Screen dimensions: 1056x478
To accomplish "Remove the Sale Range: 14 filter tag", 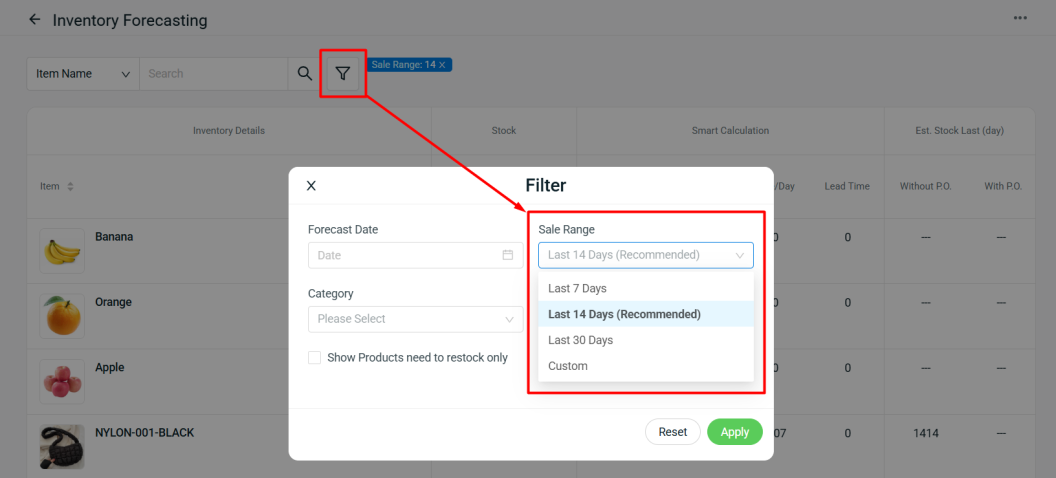I will click(x=442, y=65).
